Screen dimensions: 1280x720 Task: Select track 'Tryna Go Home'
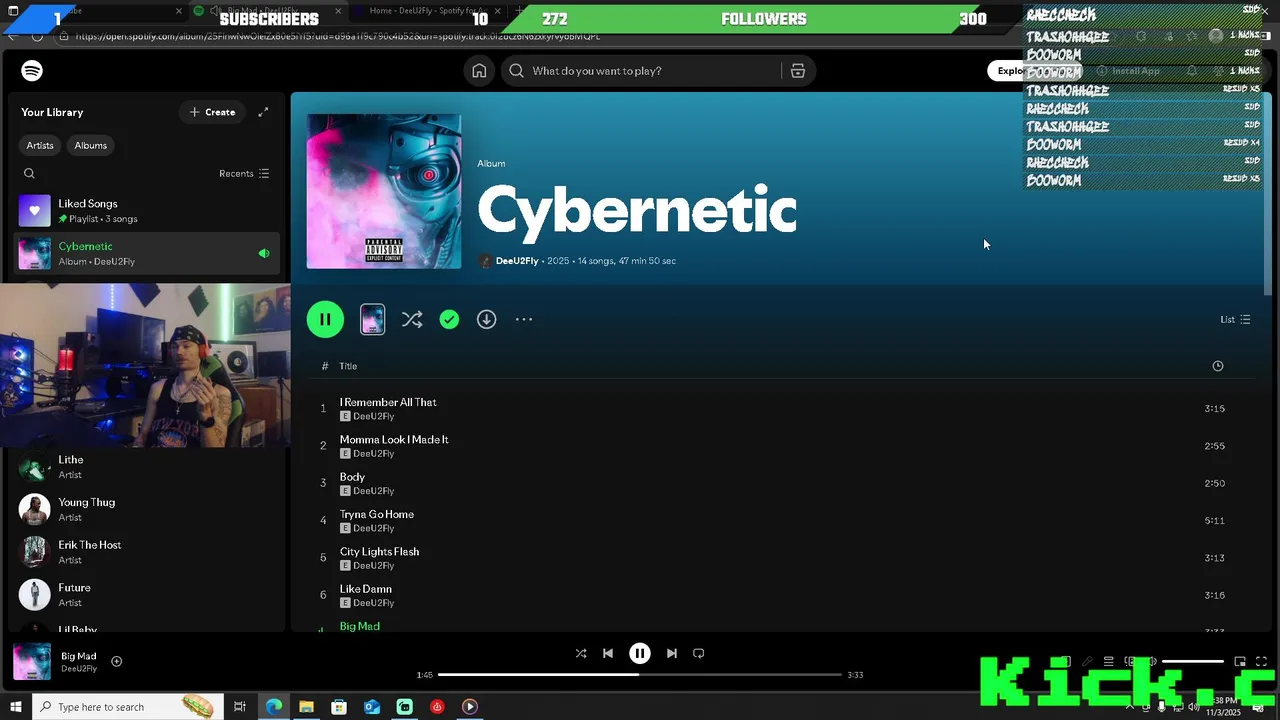pos(377,514)
